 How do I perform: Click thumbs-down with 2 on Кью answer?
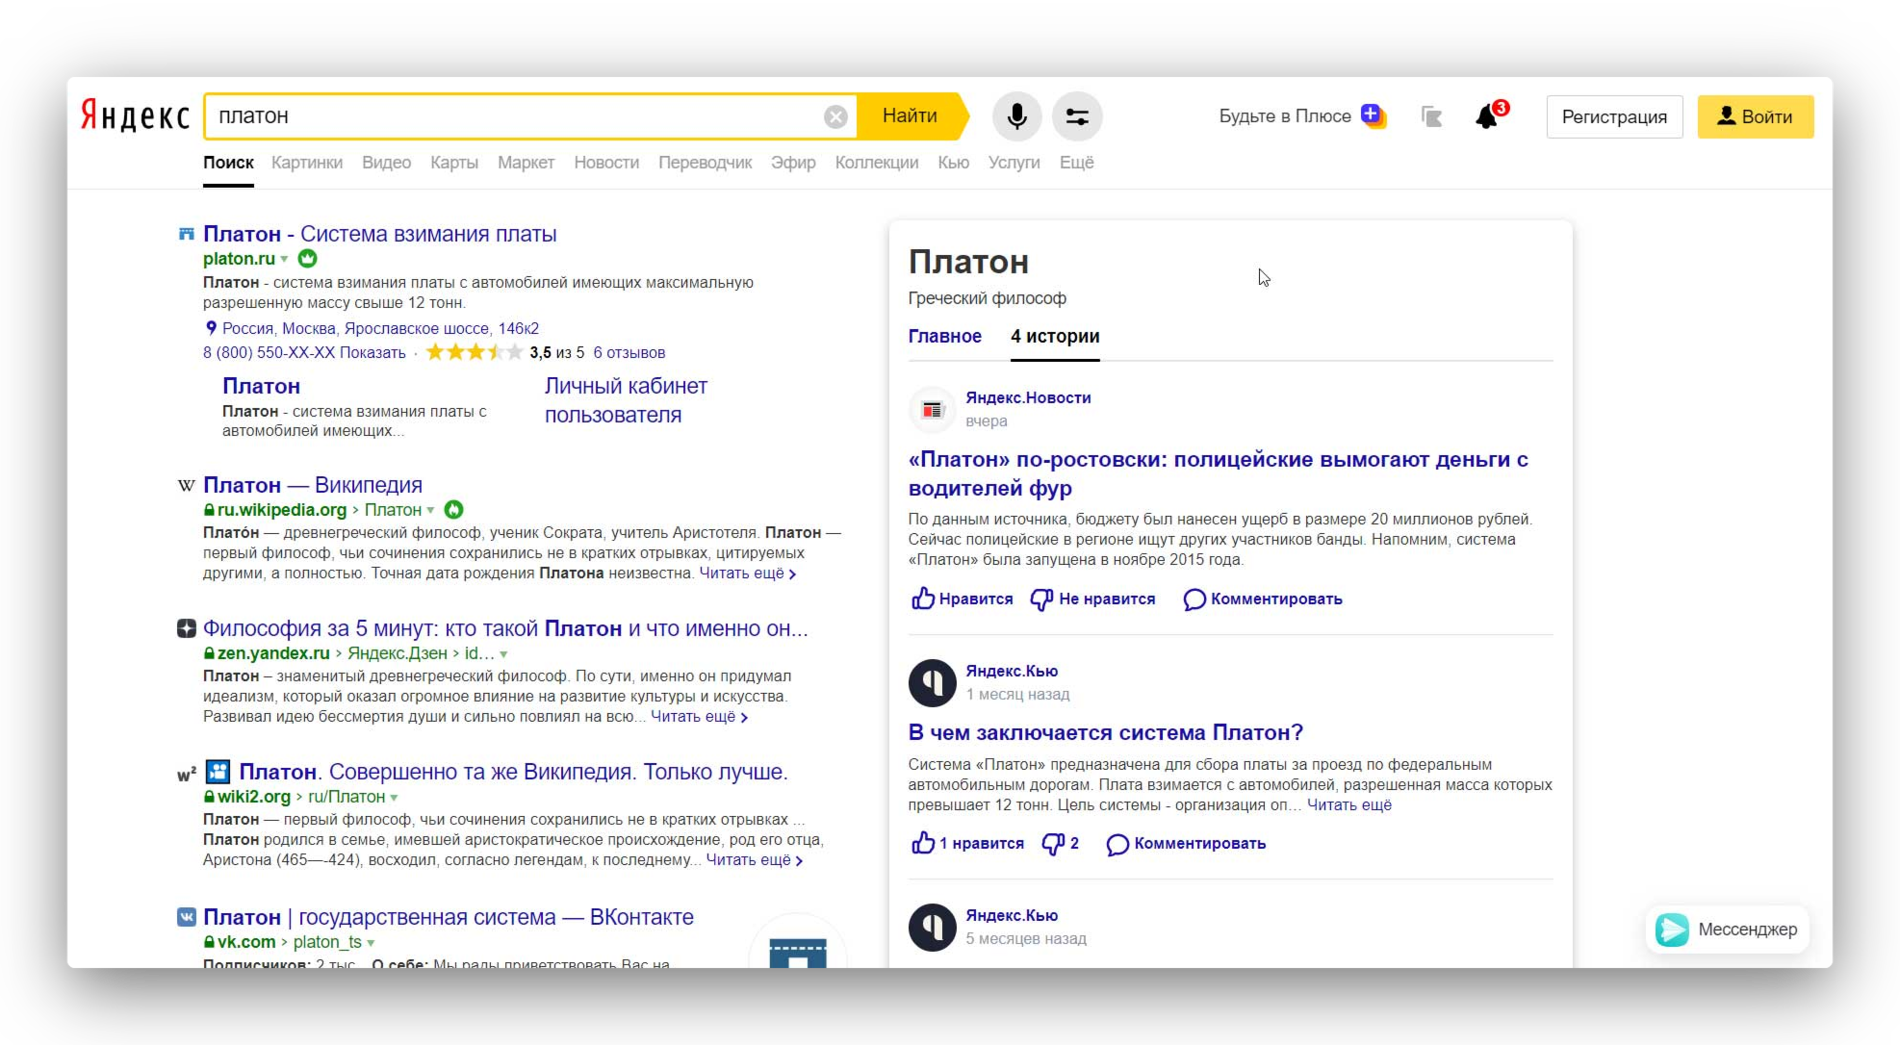tap(1060, 844)
